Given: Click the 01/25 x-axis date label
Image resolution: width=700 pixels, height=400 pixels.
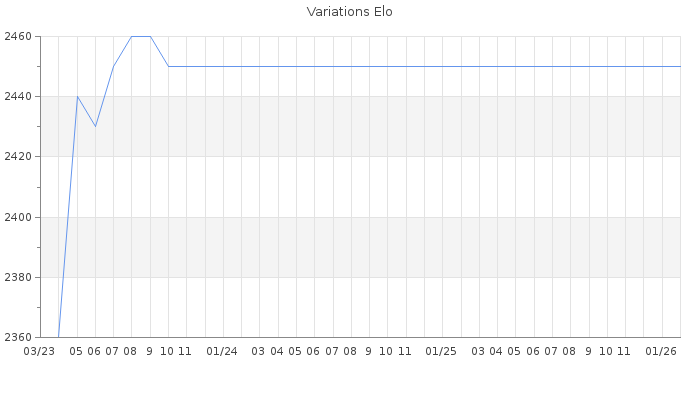Looking at the screenshot, I should pyautogui.click(x=441, y=351).
